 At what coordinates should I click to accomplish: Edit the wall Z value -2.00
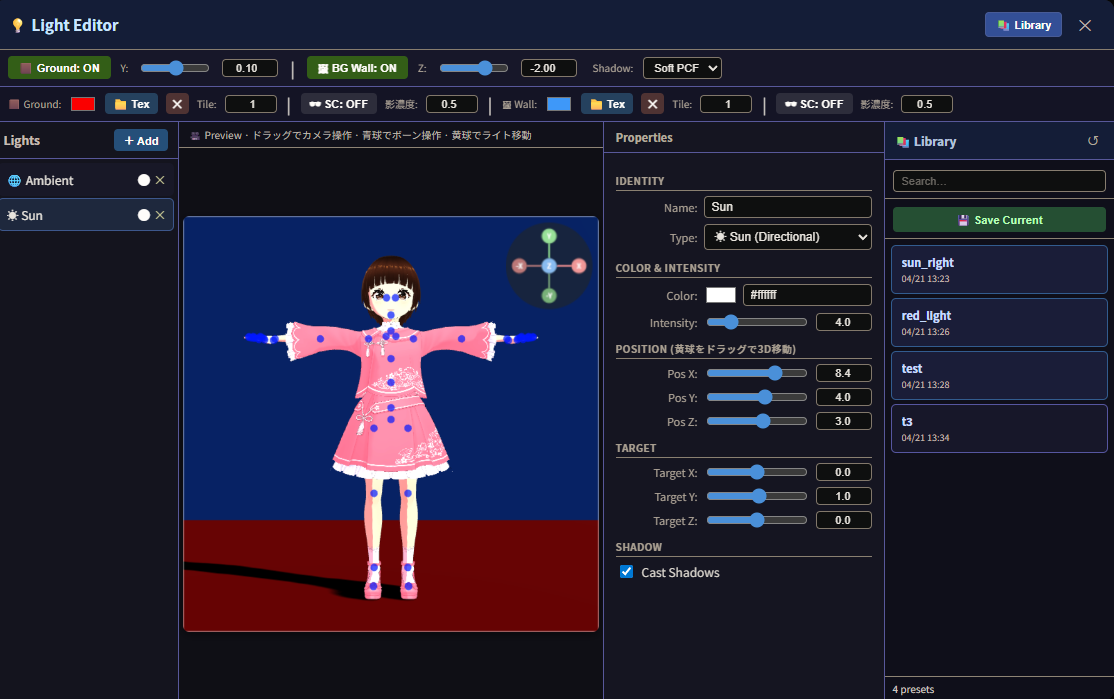click(548, 68)
